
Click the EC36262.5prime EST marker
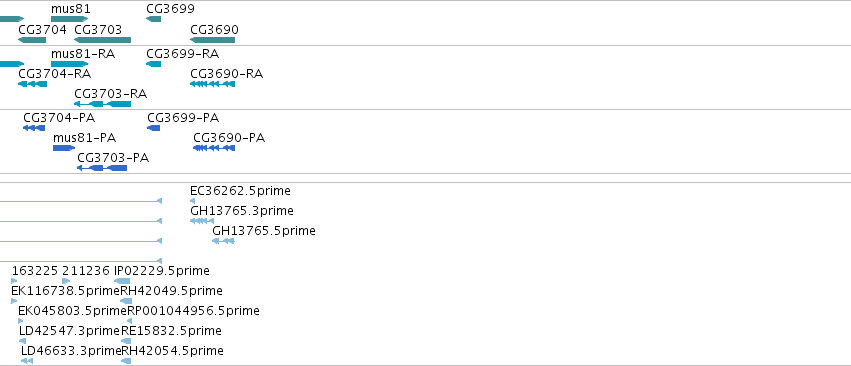point(192,201)
